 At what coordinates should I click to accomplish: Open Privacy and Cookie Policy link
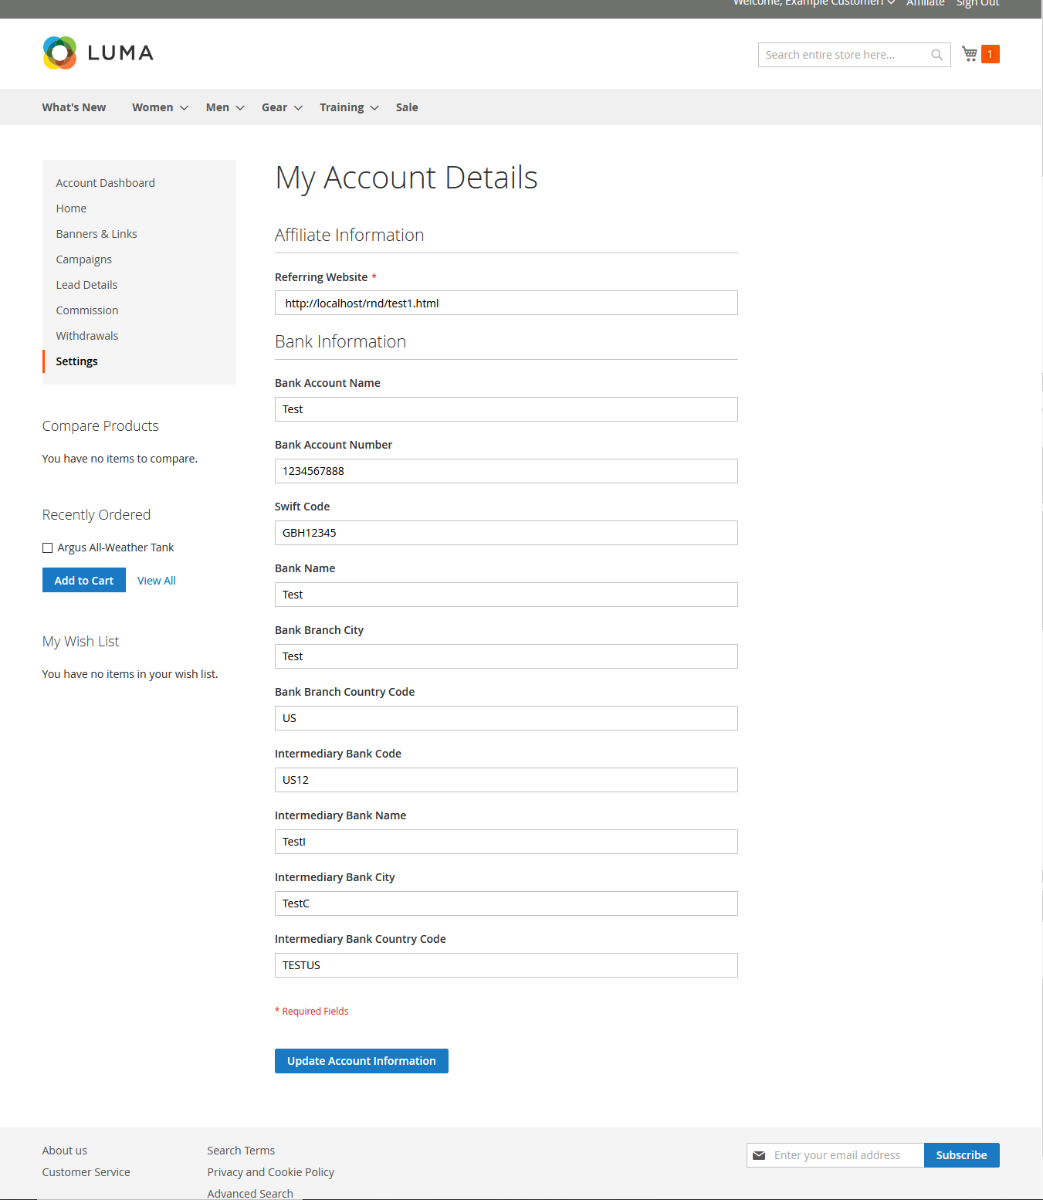point(271,1172)
